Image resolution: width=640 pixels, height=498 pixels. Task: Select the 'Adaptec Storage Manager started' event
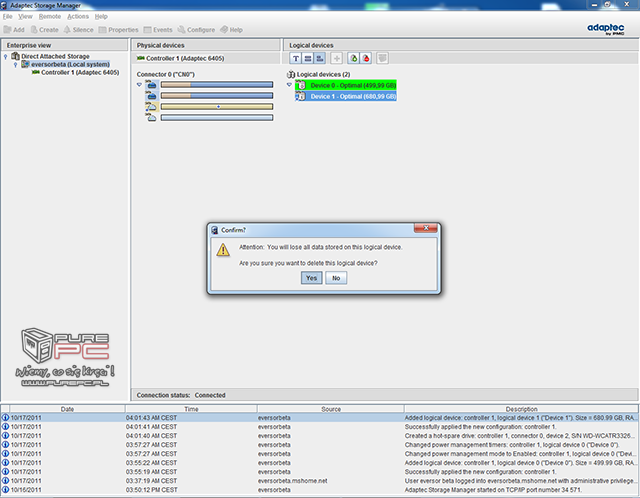tap(320, 489)
